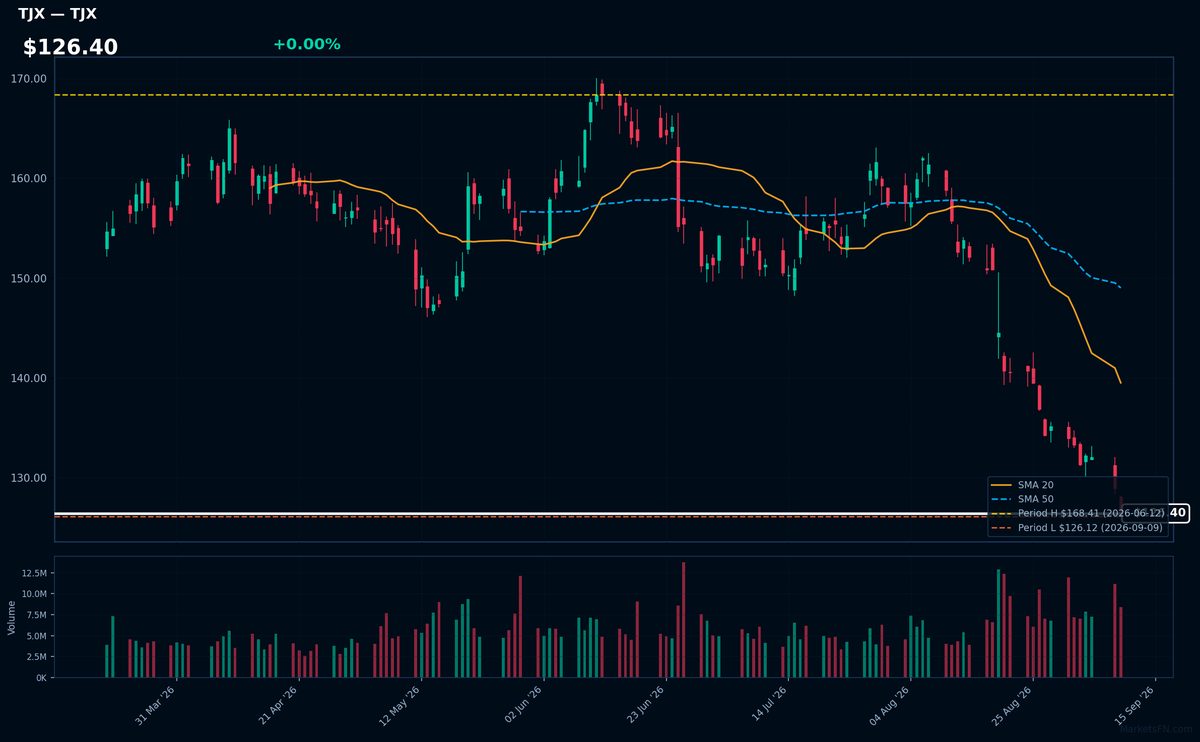The width and height of the screenshot is (1200, 742).
Task: Click the Period L $126.12 legend entry
Action: tap(1077, 527)
